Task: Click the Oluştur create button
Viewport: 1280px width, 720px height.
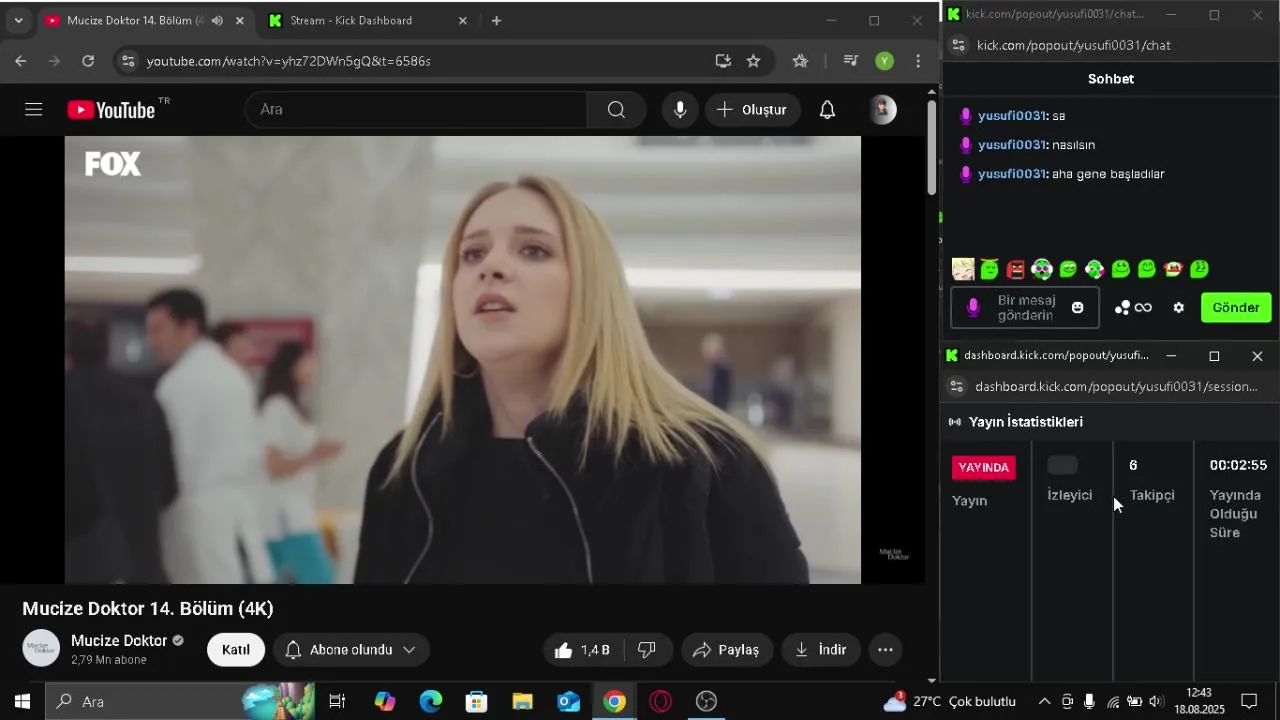Action: (752, 110)
